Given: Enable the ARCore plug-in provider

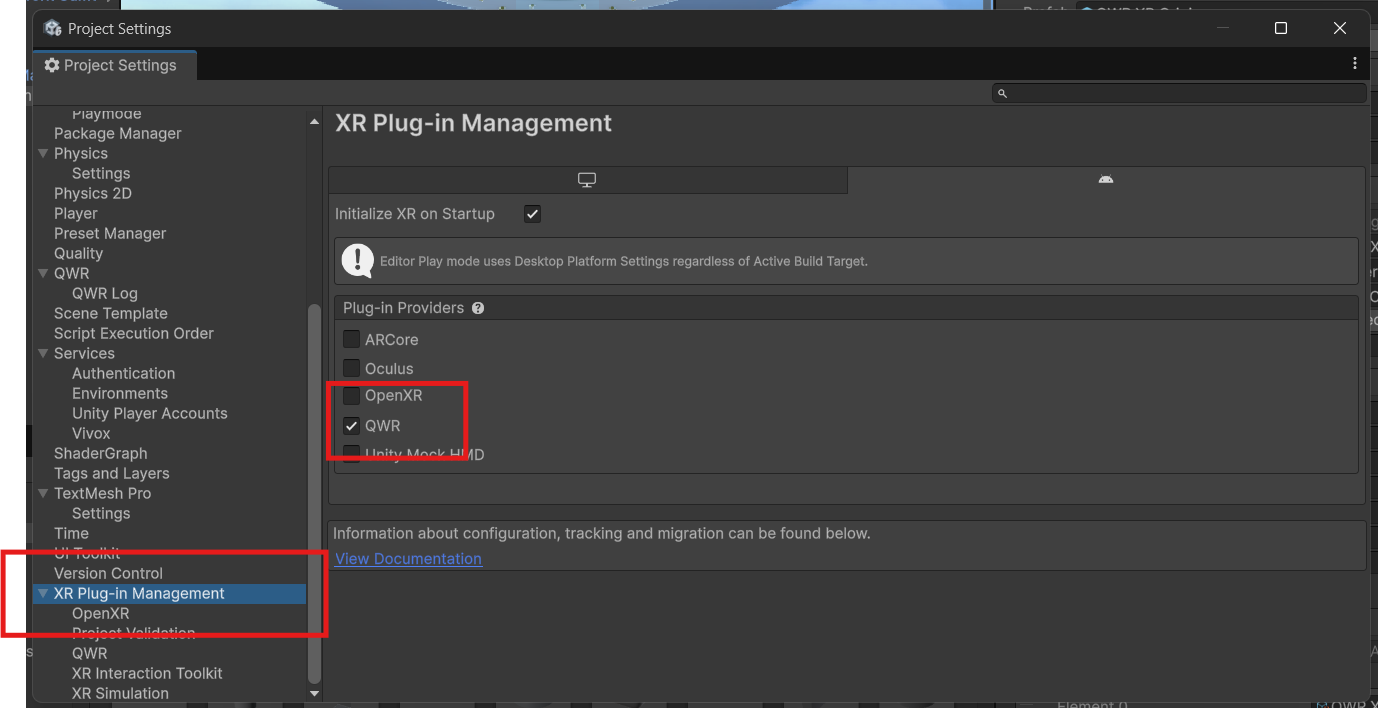Looking at the screenshot, I should pos(351,340).
